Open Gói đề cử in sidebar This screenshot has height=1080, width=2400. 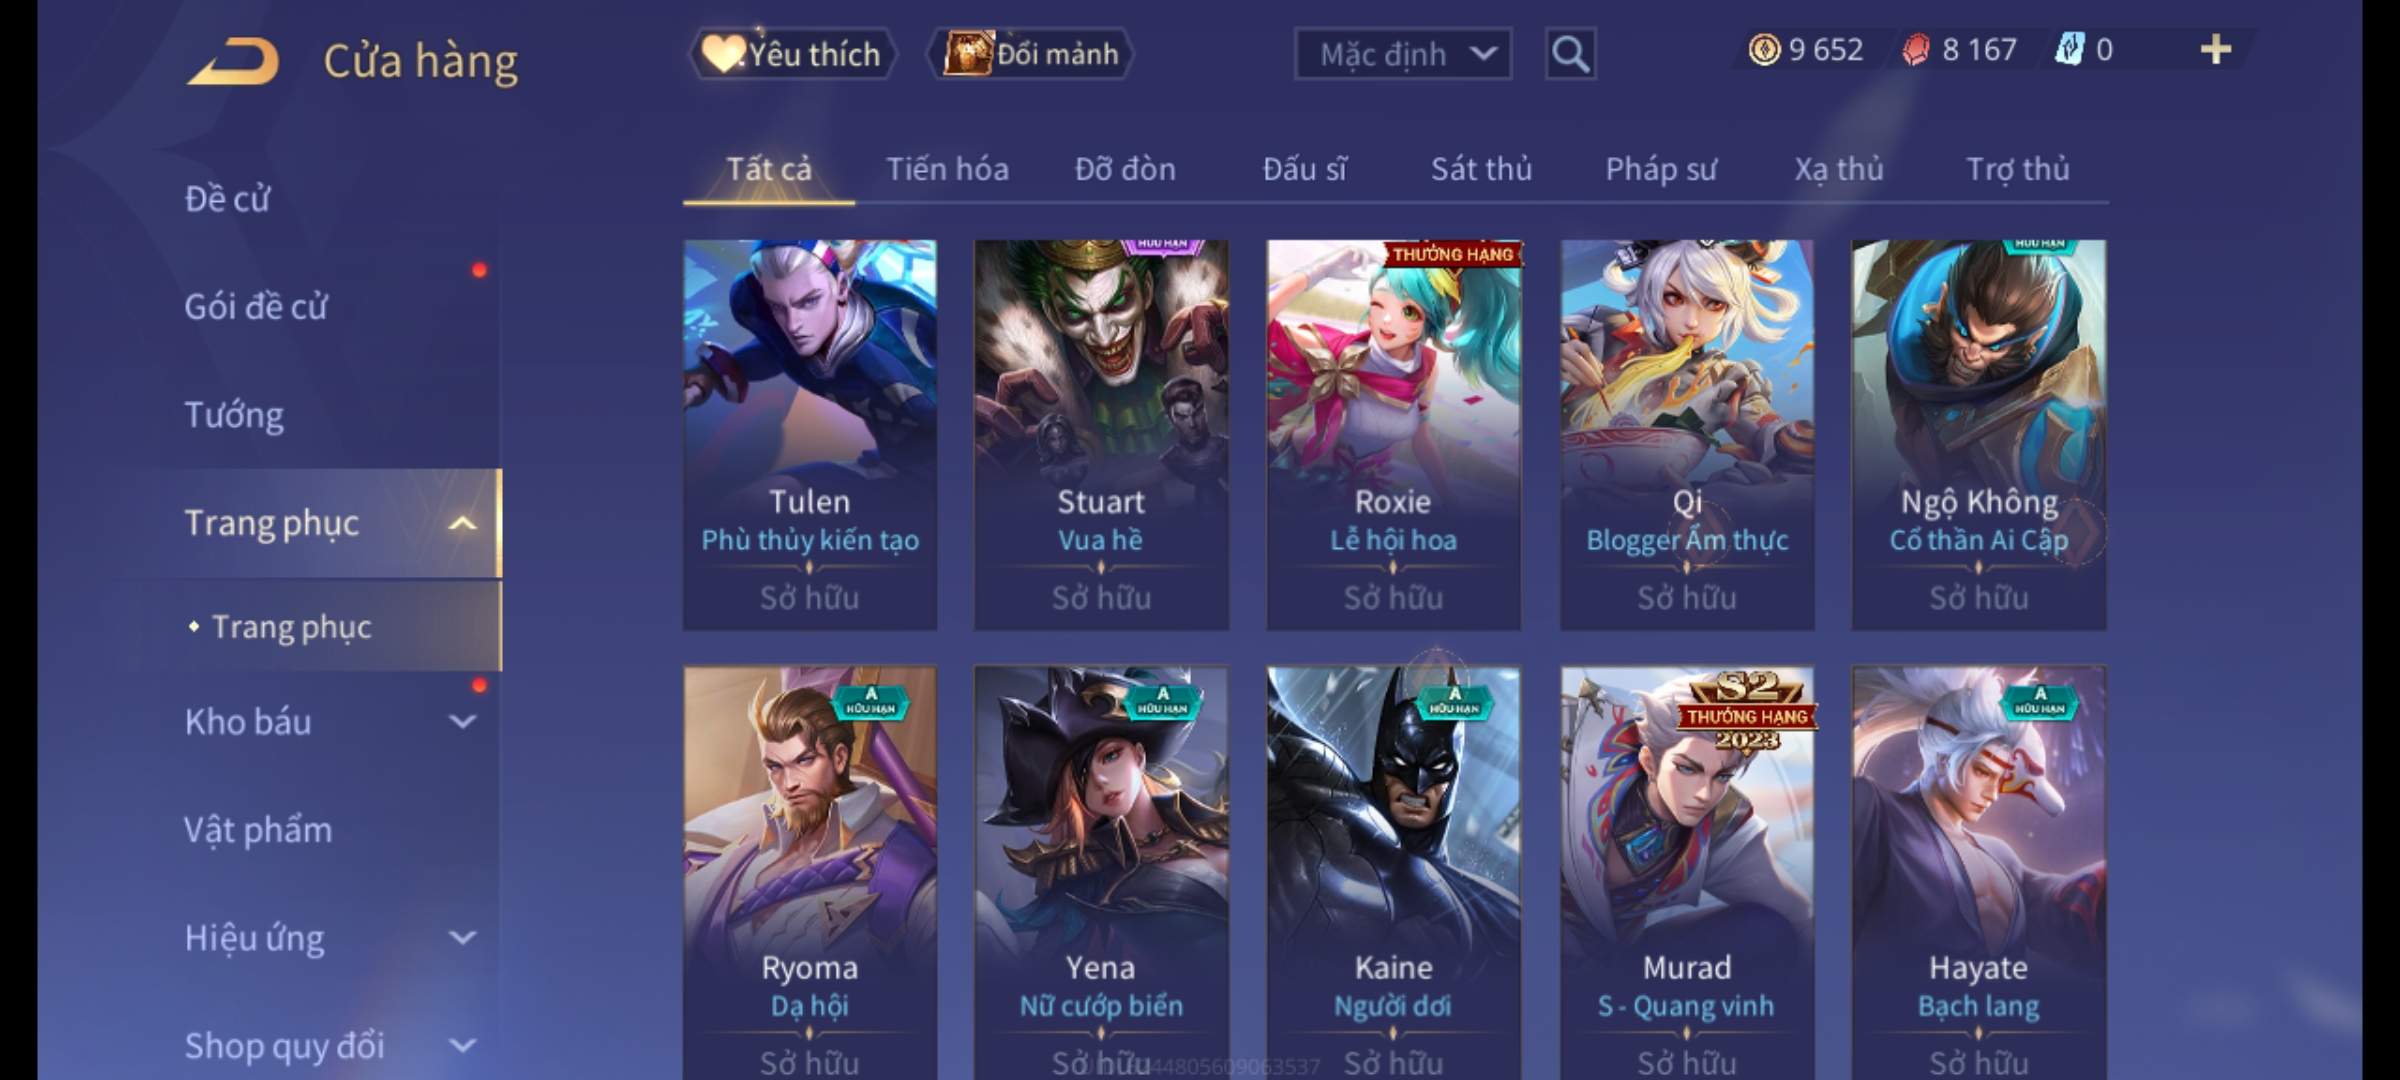coord(256,306)
